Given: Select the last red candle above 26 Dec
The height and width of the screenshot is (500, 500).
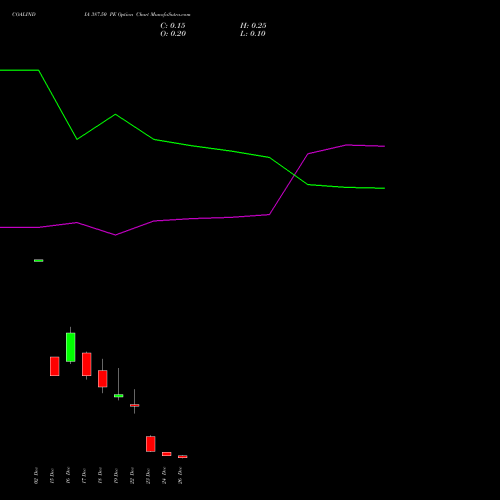Looking at the screenshot, I should [x=183, y=457].
